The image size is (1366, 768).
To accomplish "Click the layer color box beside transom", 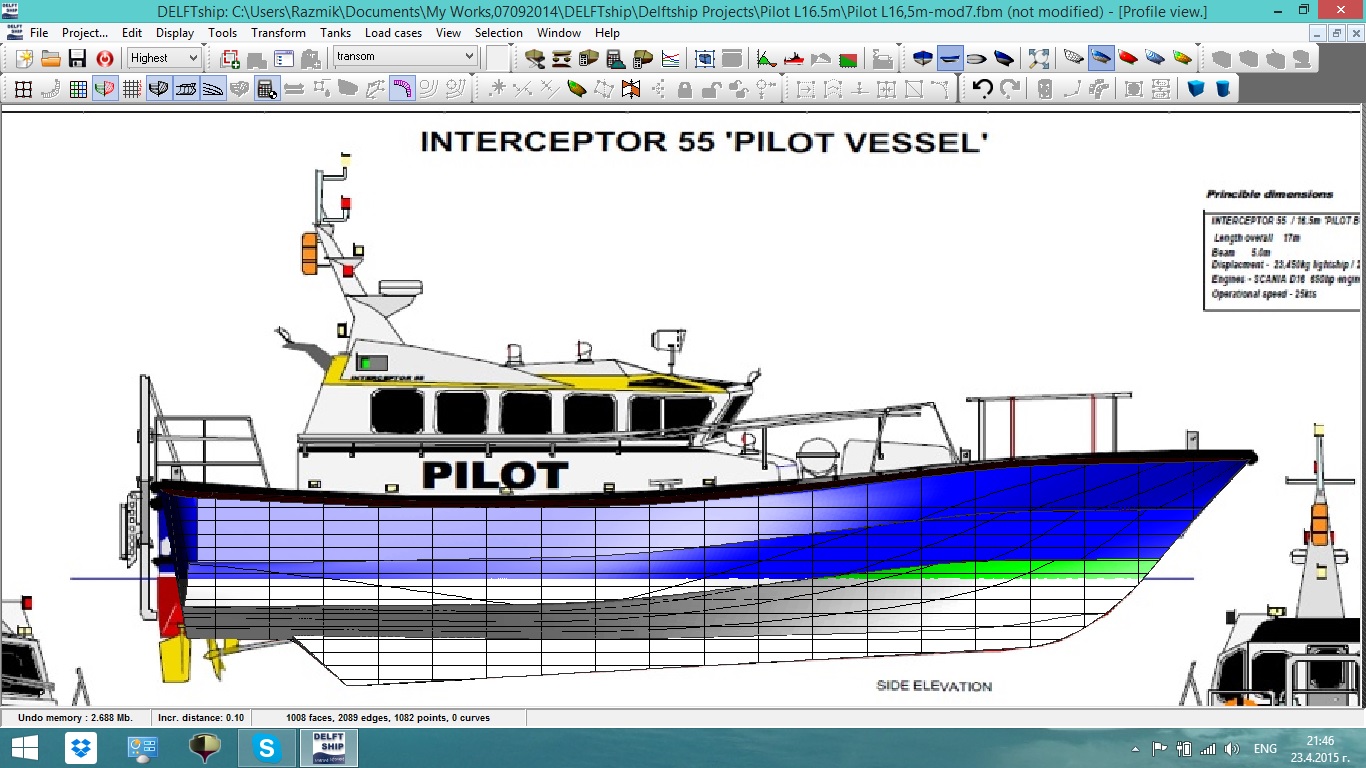I will pos(498,58).
